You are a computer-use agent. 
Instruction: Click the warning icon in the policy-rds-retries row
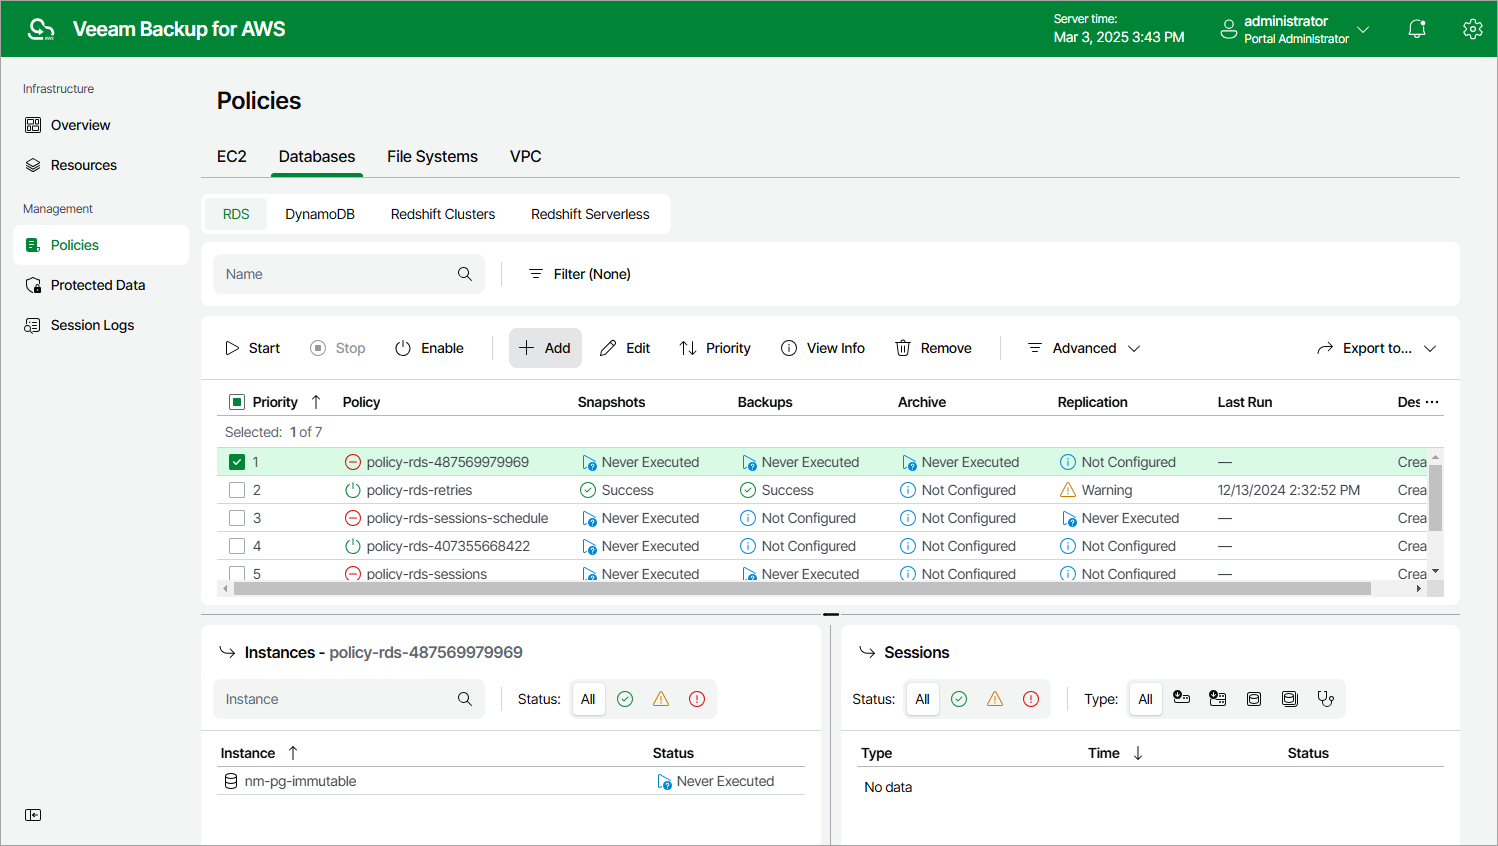pos(1068,490)
